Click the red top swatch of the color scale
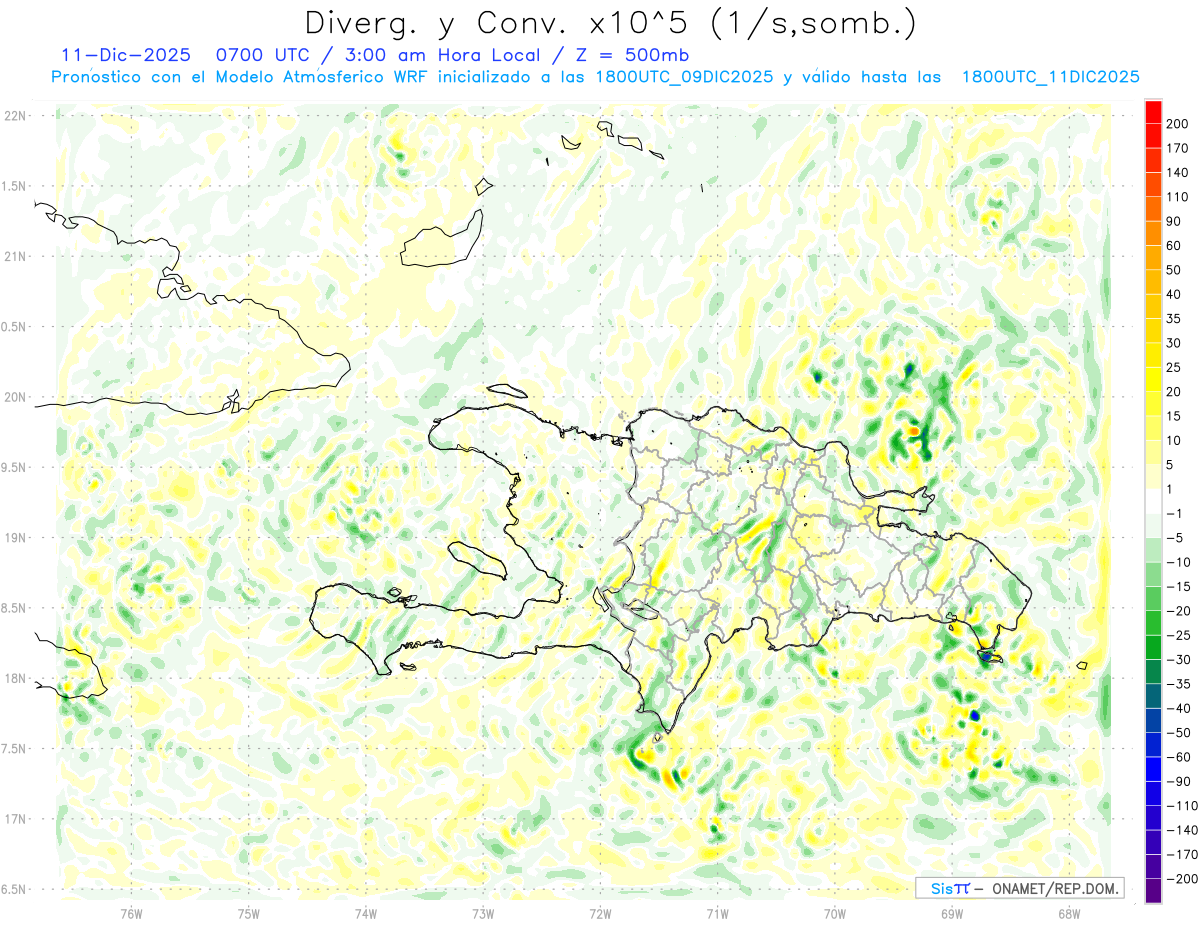This screenshot has height=927, width=1200. pyautogui.click(x=1153, y=111)
